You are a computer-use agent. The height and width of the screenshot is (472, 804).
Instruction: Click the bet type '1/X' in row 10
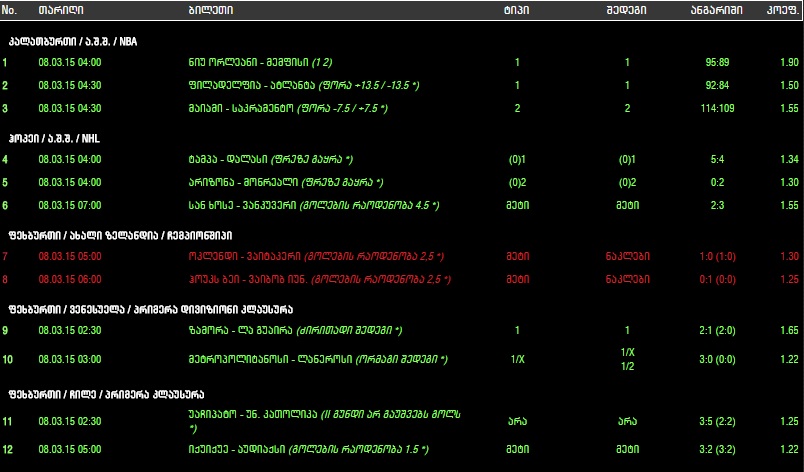pos(517,359)
